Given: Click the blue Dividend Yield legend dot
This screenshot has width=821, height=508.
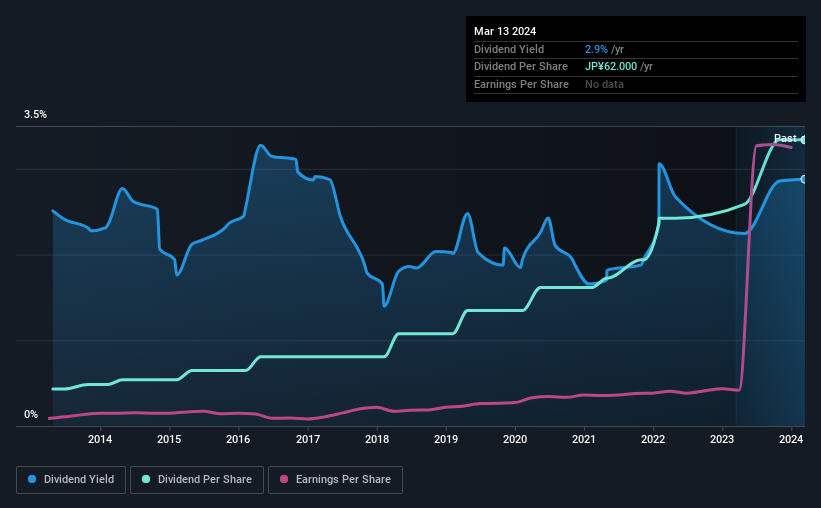Looking at the screenshot, I should coord(32,479).
